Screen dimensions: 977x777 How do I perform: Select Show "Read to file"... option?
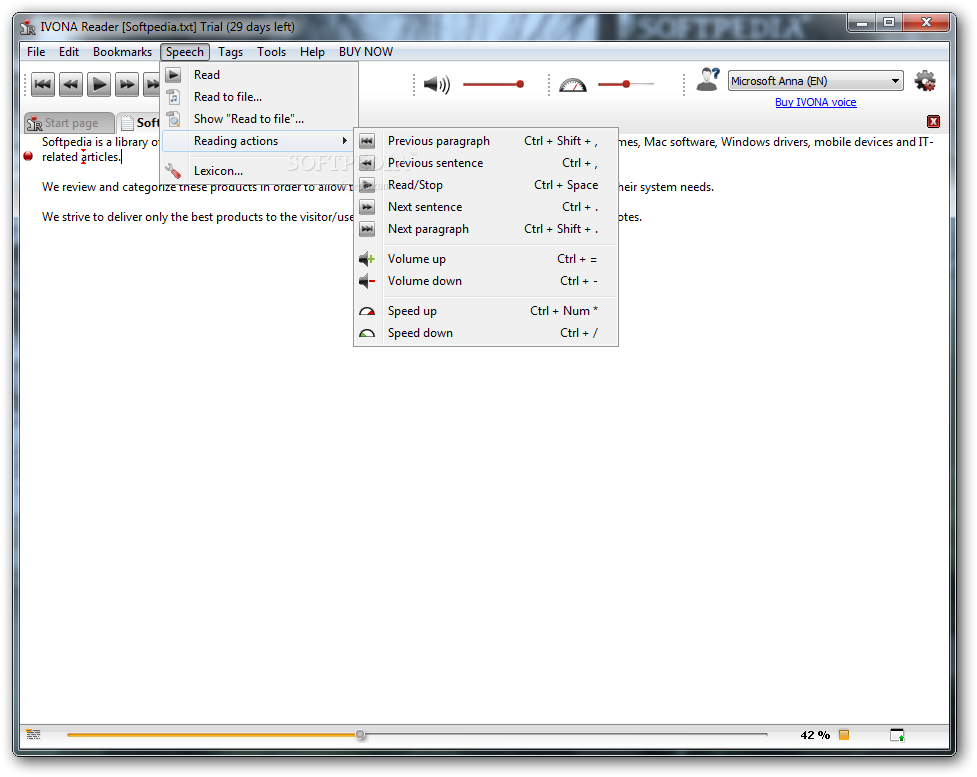[259, 119]
